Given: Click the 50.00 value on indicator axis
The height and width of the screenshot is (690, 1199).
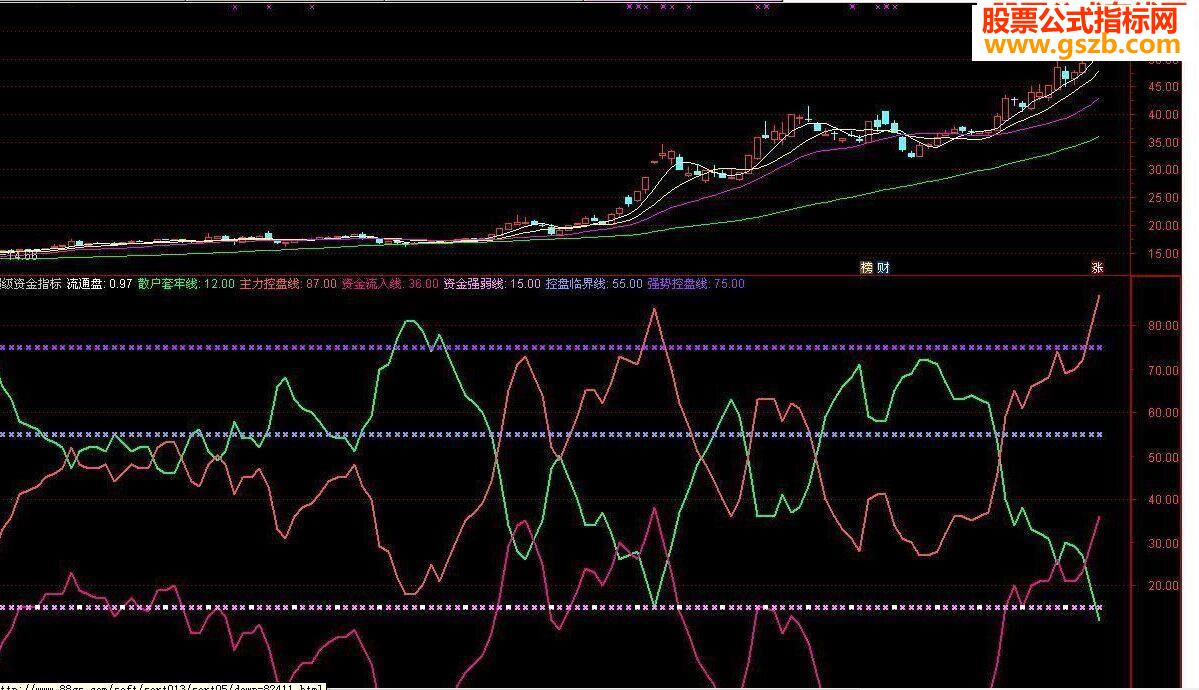Looking at the screenshot, I should tap(1163, 457).
